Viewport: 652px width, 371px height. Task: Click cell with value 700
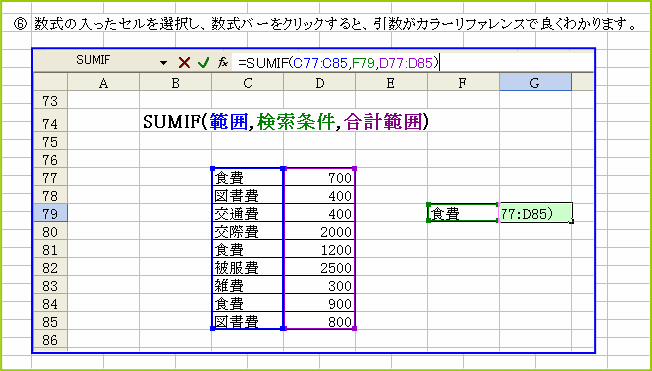click(x=319, y=178)
